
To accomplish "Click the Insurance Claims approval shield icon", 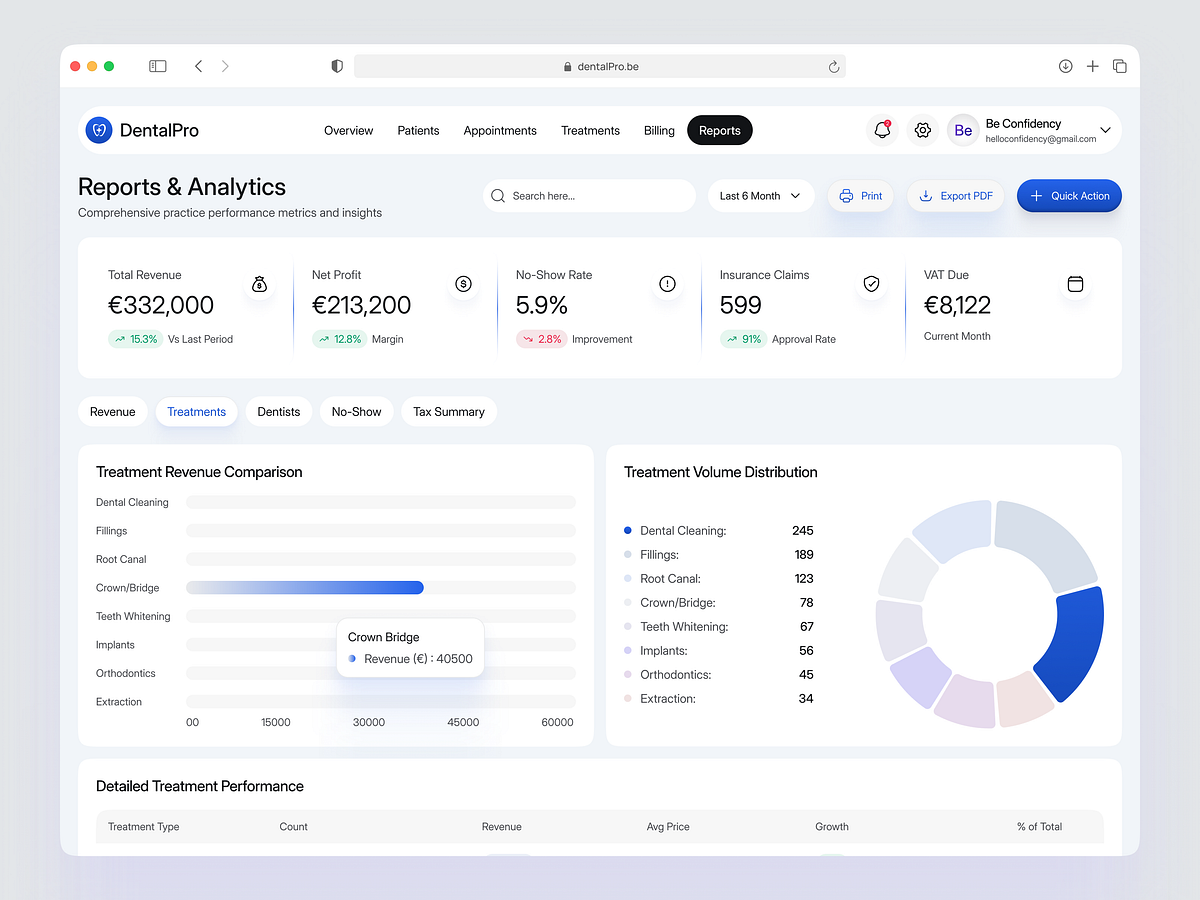I will pyautogui.click(x=872, y=284).
